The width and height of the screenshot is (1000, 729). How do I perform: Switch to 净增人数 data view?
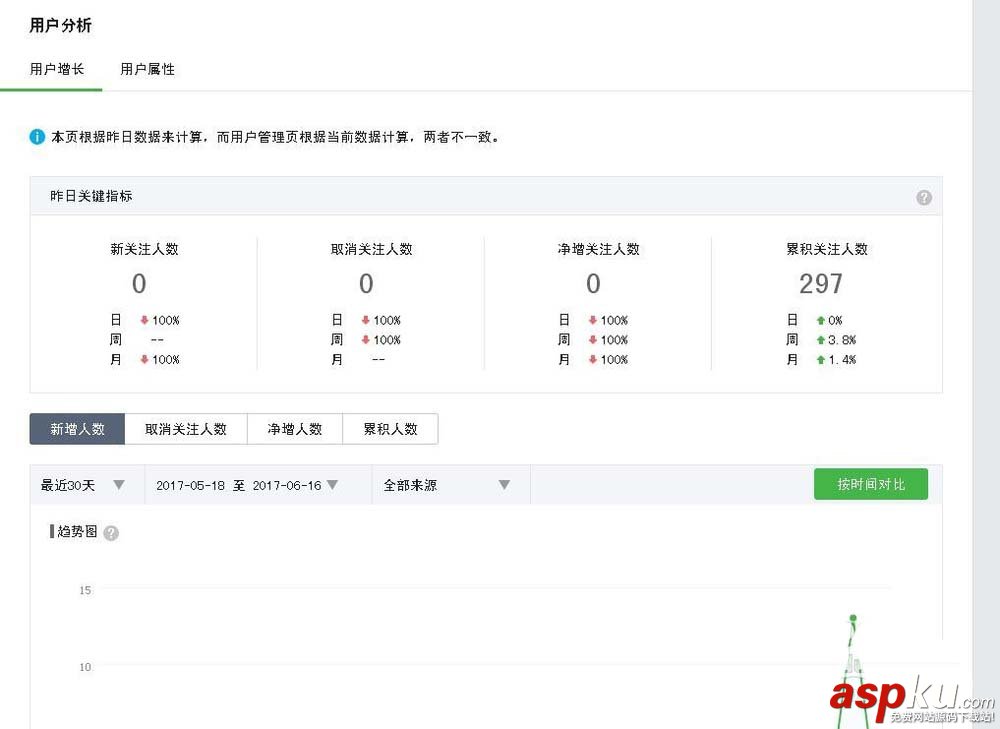[295, 429]
